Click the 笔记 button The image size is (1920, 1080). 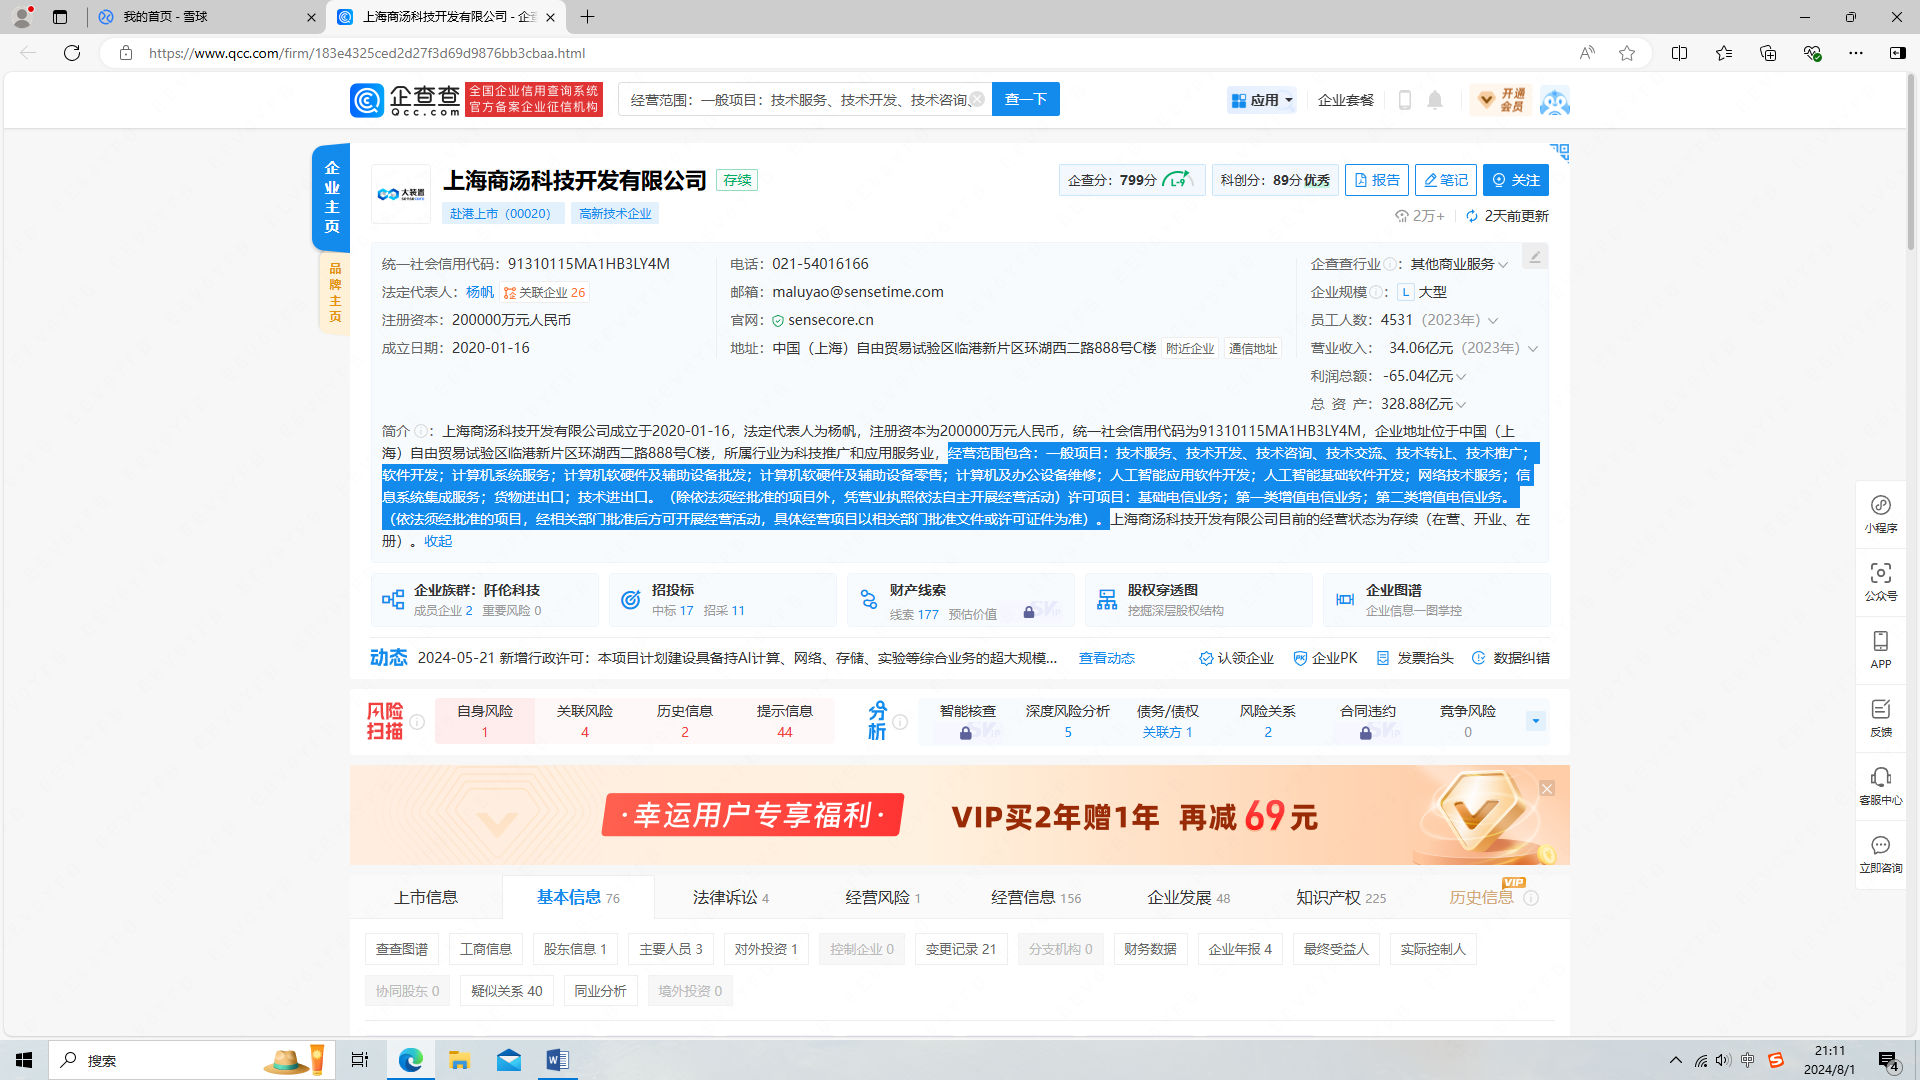click(1446, 180)
